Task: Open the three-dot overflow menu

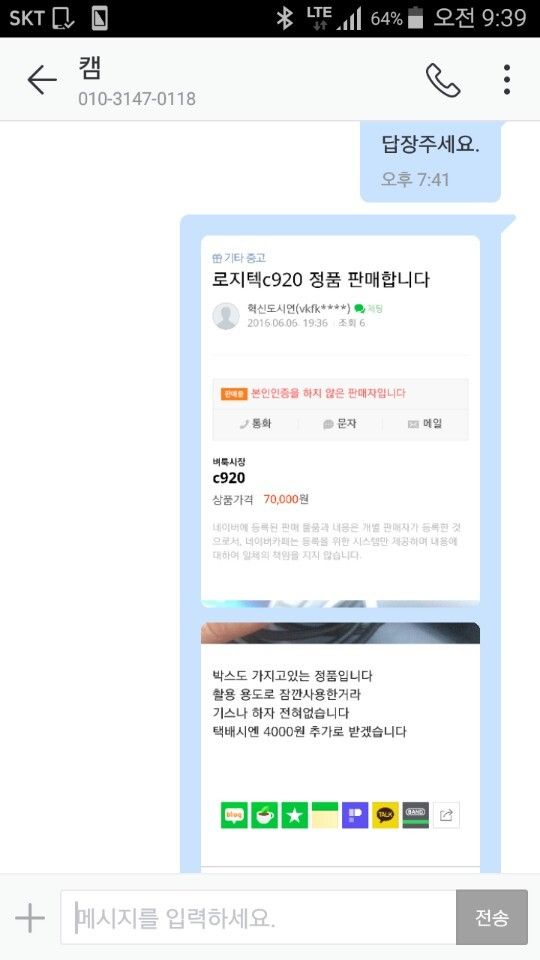Action: [x=506, y=80]
